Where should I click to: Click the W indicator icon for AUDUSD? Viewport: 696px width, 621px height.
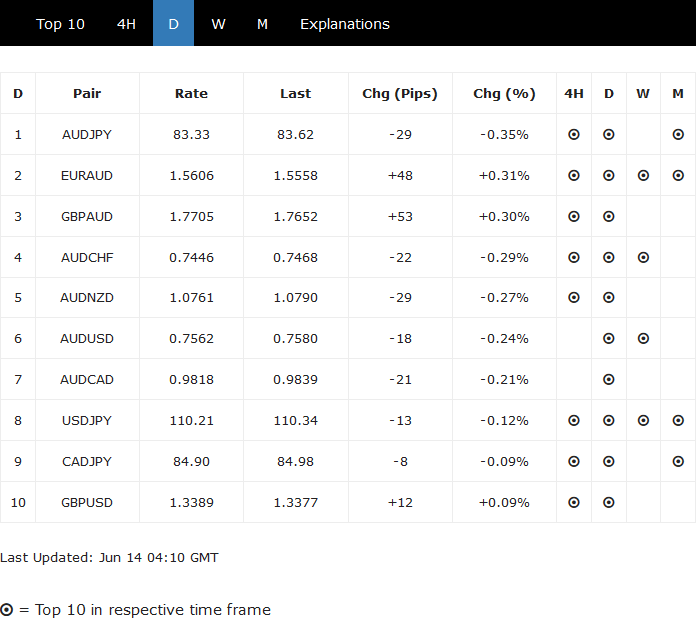point(643,339)
